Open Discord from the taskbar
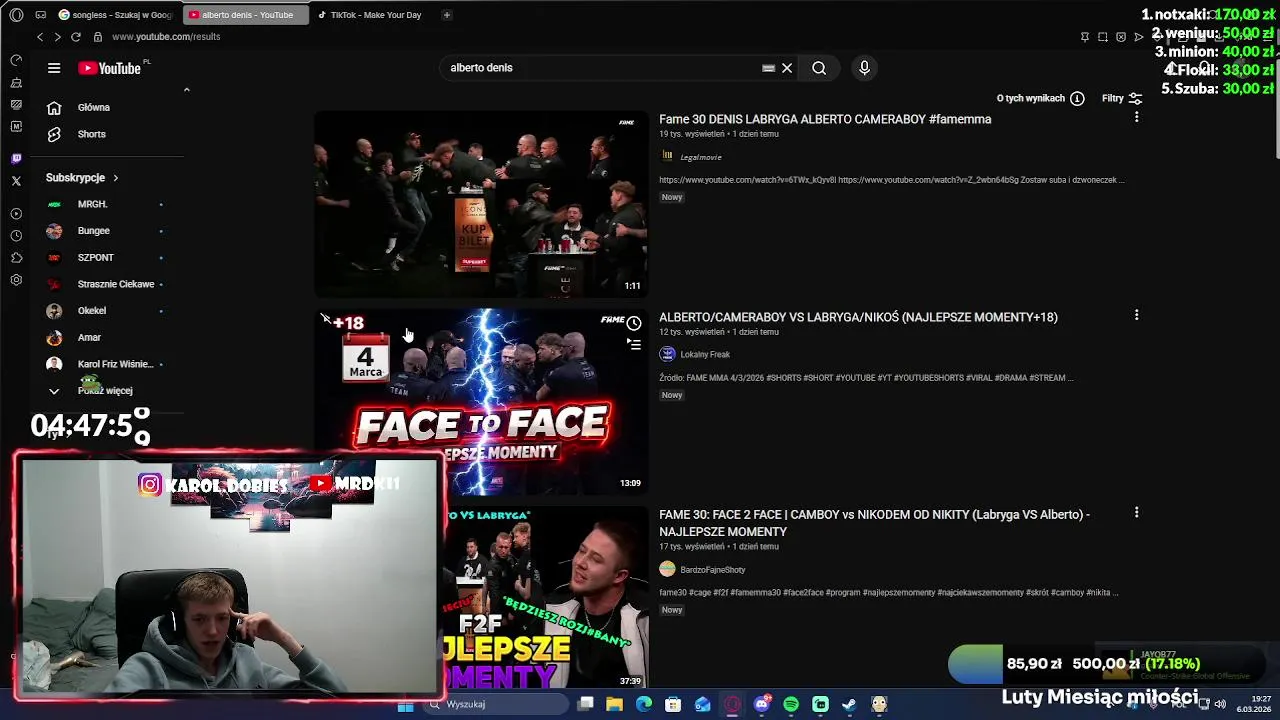The width and height of the screenshot is (1280, 720). click(x=762, y=704)
